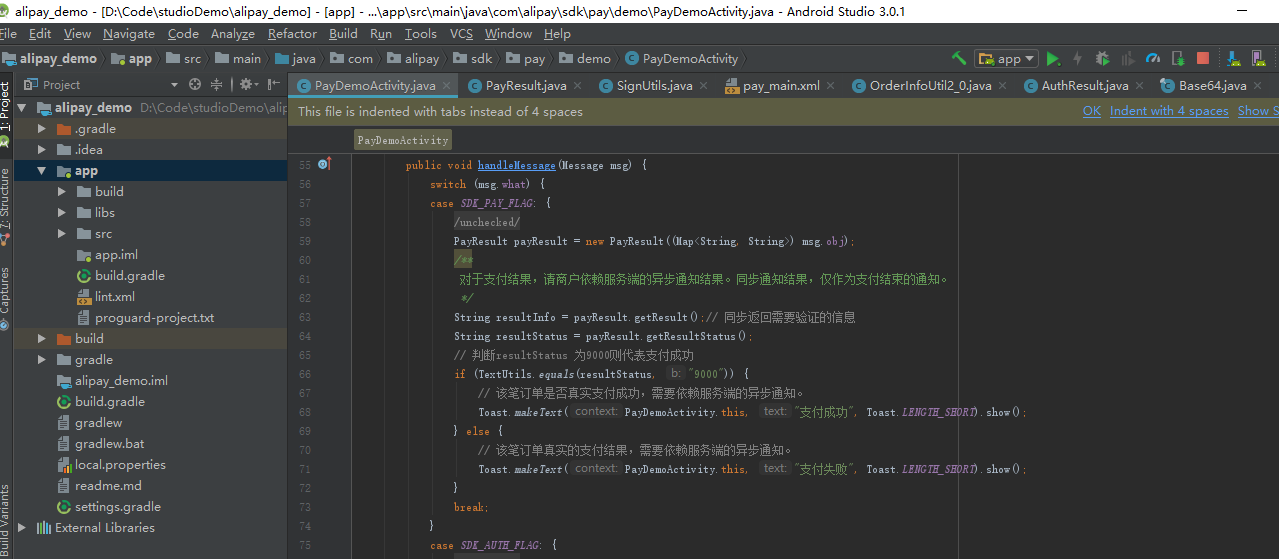
Task: Click Scroll from Source target icon
Action: [195, 85]
